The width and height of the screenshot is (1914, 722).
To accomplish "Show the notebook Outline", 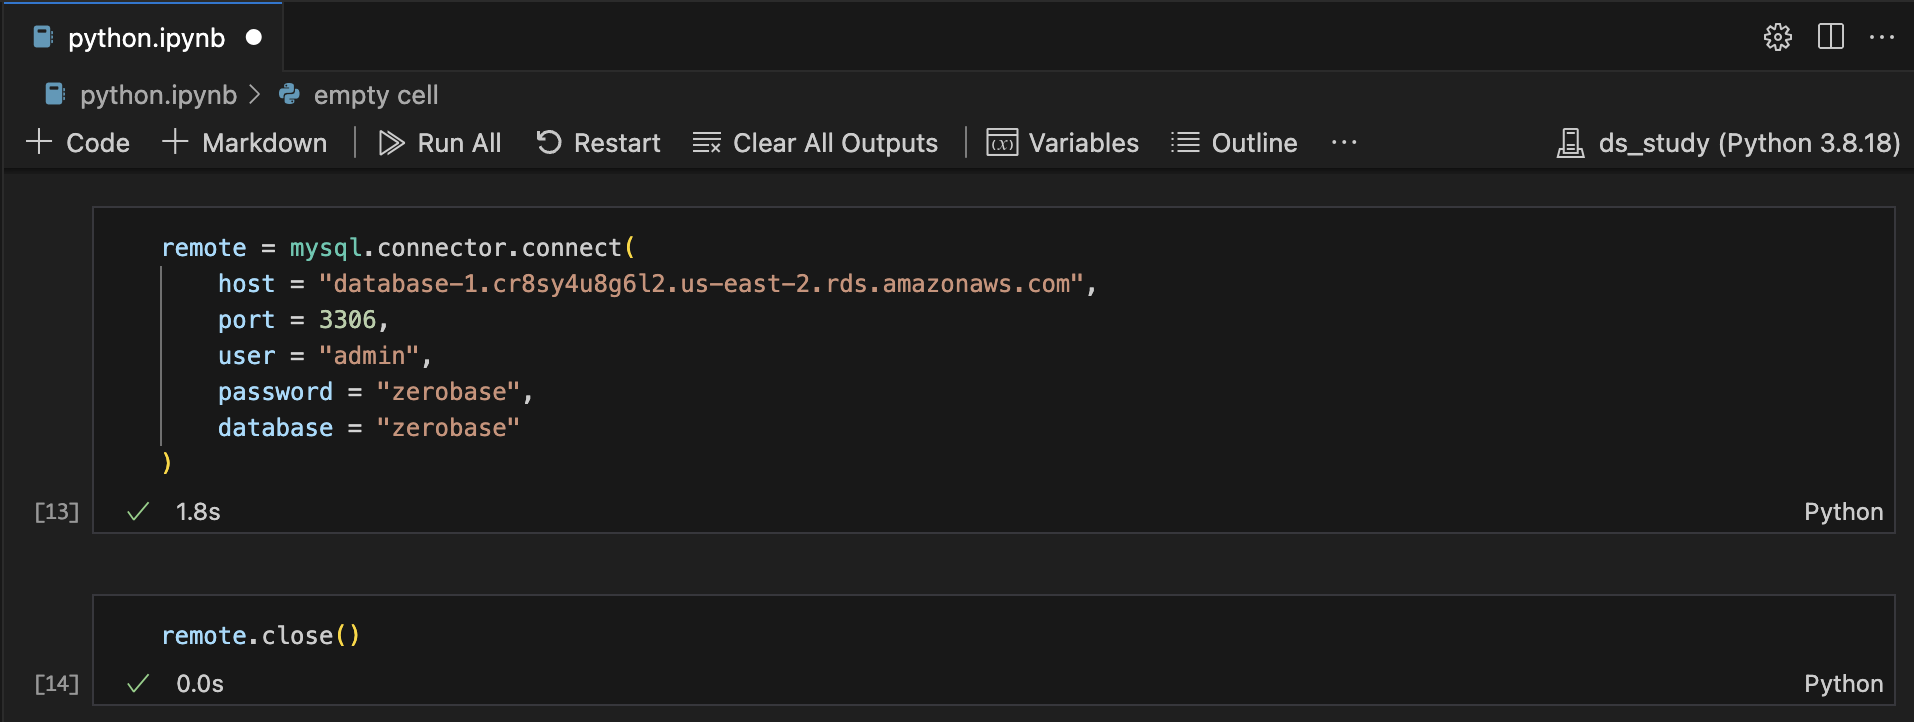I will (1234, 143).
